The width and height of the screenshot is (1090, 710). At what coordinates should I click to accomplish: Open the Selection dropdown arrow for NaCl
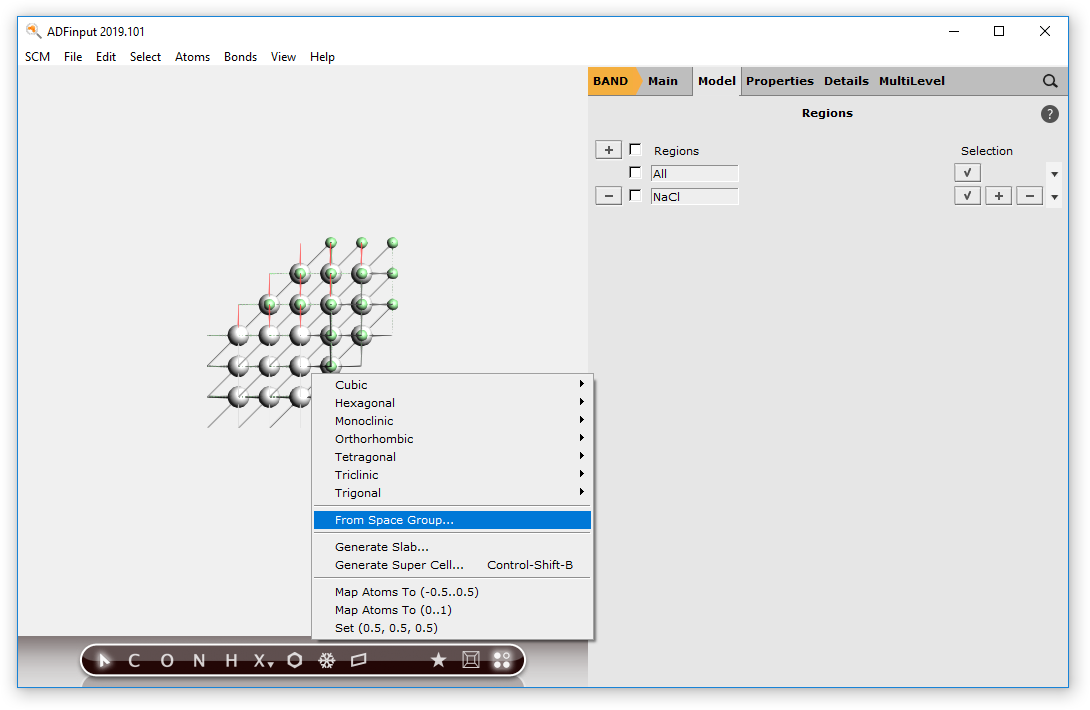(1054, 195)
